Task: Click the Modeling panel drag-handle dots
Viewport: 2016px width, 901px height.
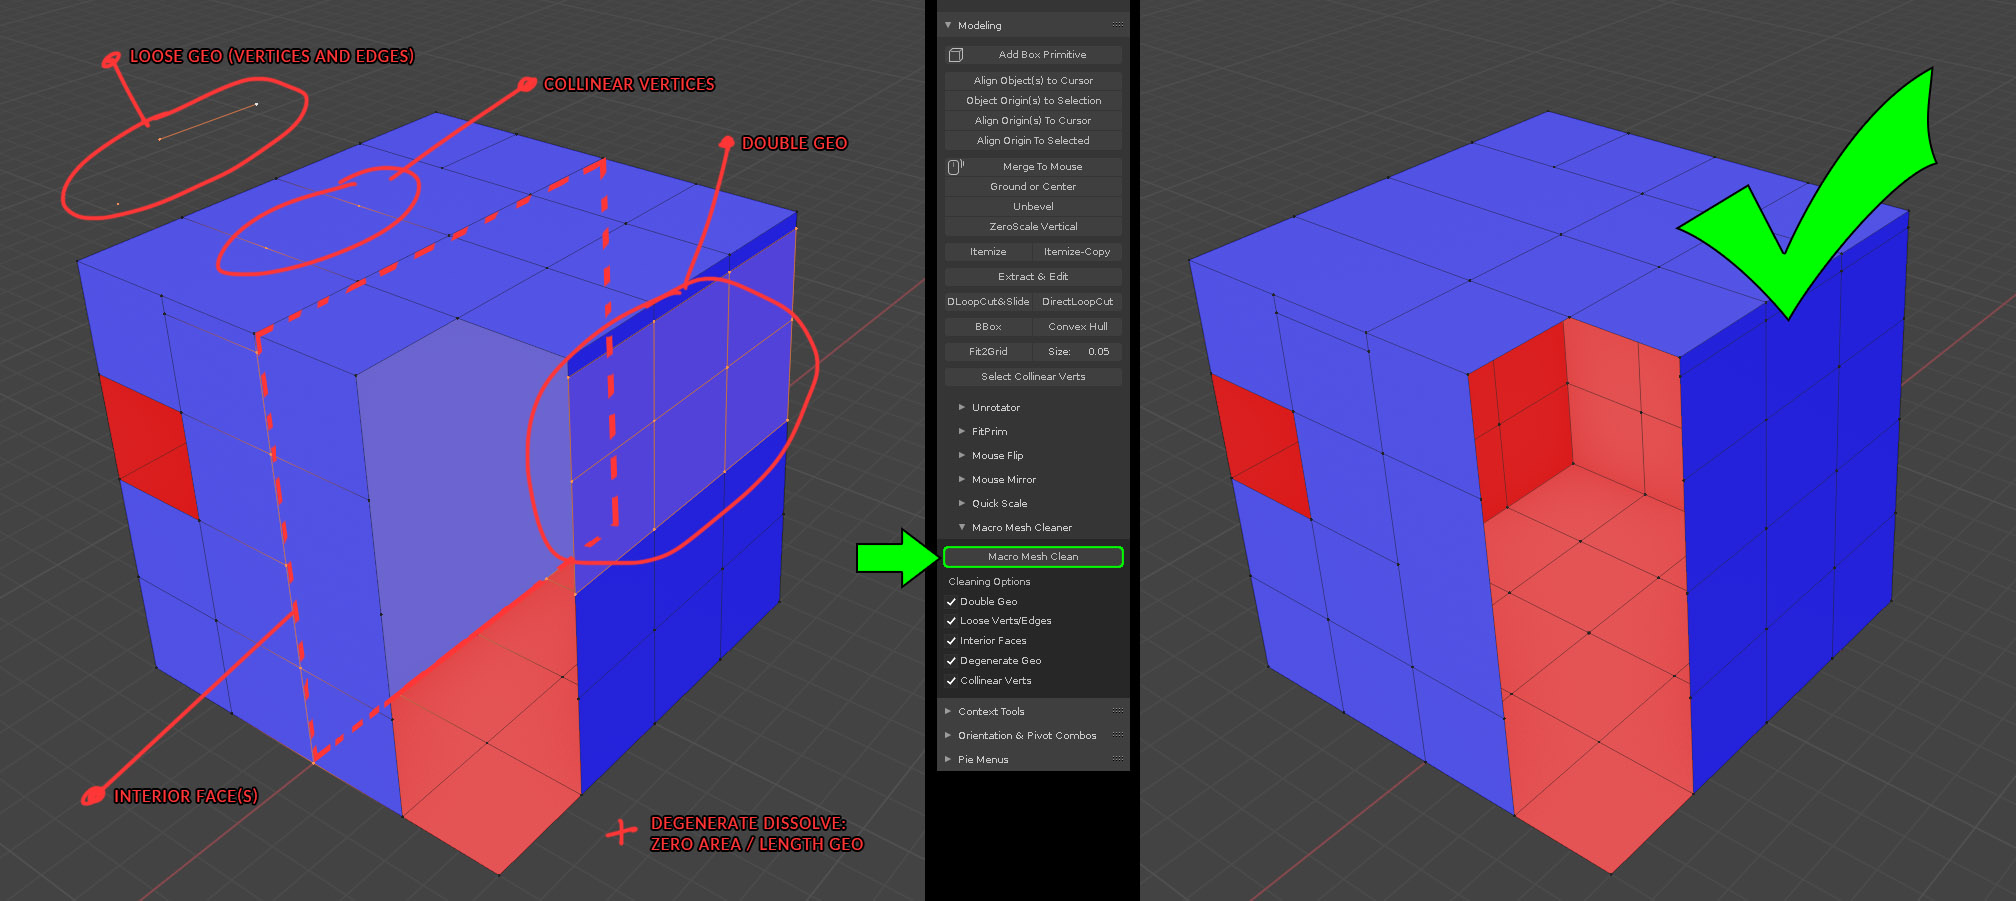Action: [1117, 24]
